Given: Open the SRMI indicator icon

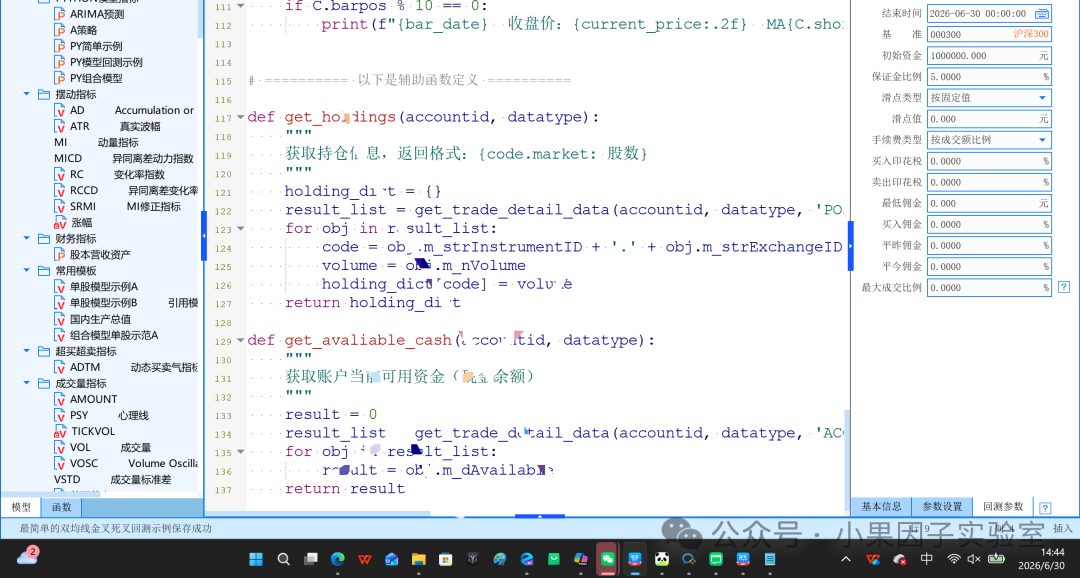Looking at the screenshot, I should click(60, 206).
